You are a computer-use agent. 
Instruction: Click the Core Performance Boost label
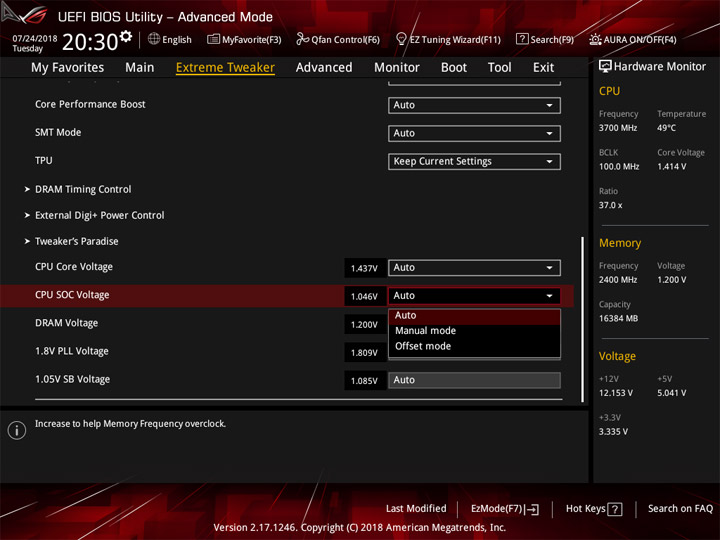90,104
